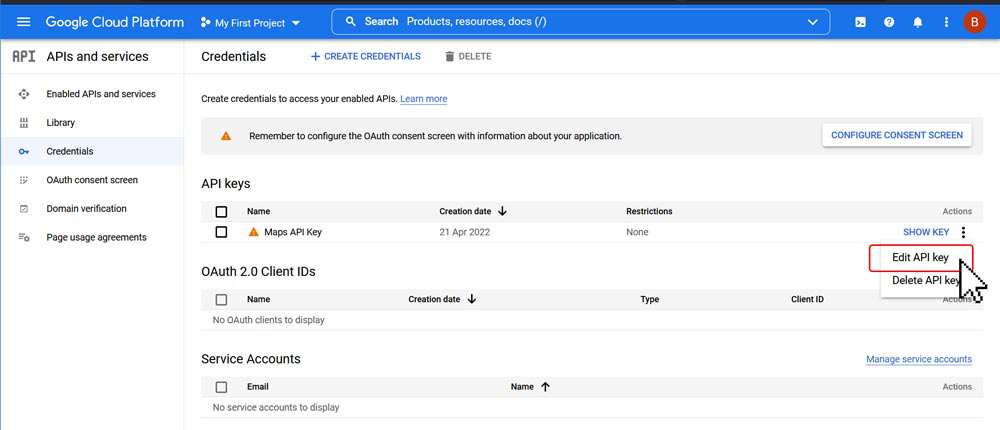This screenshot has height=430, width=1000.
Task: Click CONFIGURE CONSENT SCREEN button
Action: 897,135
